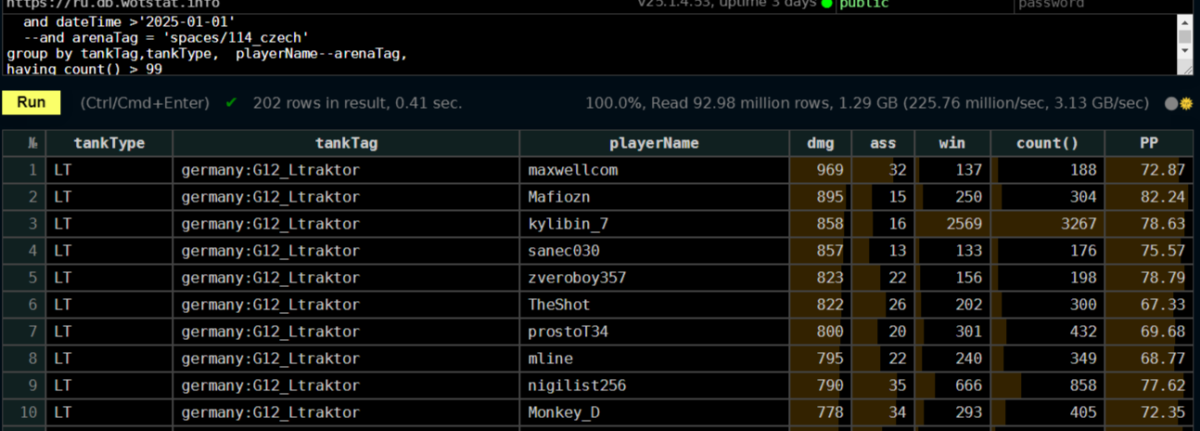Select player name maxwellcom

[572, 170]
